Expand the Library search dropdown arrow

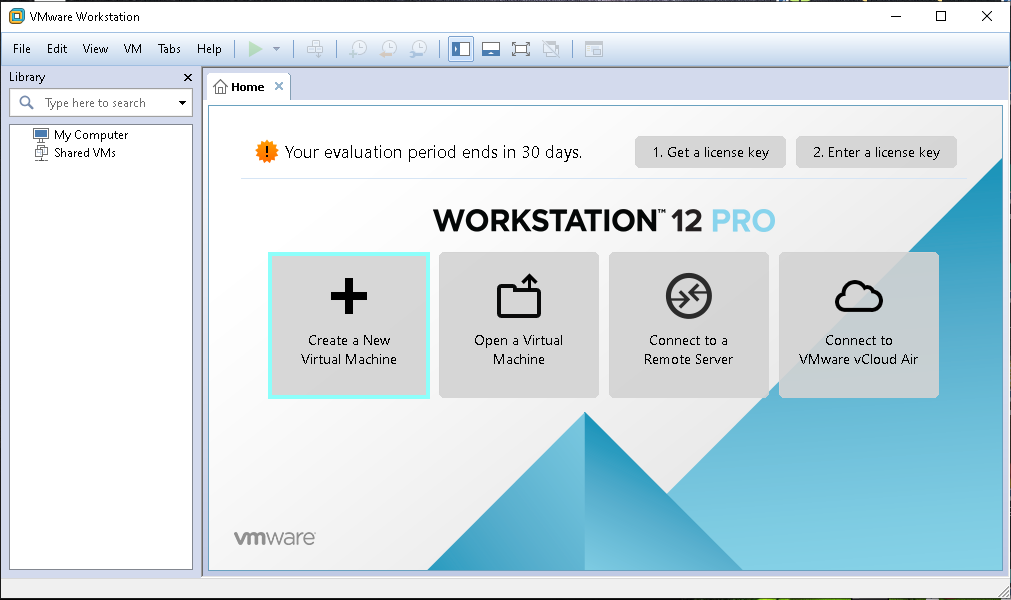182,103
